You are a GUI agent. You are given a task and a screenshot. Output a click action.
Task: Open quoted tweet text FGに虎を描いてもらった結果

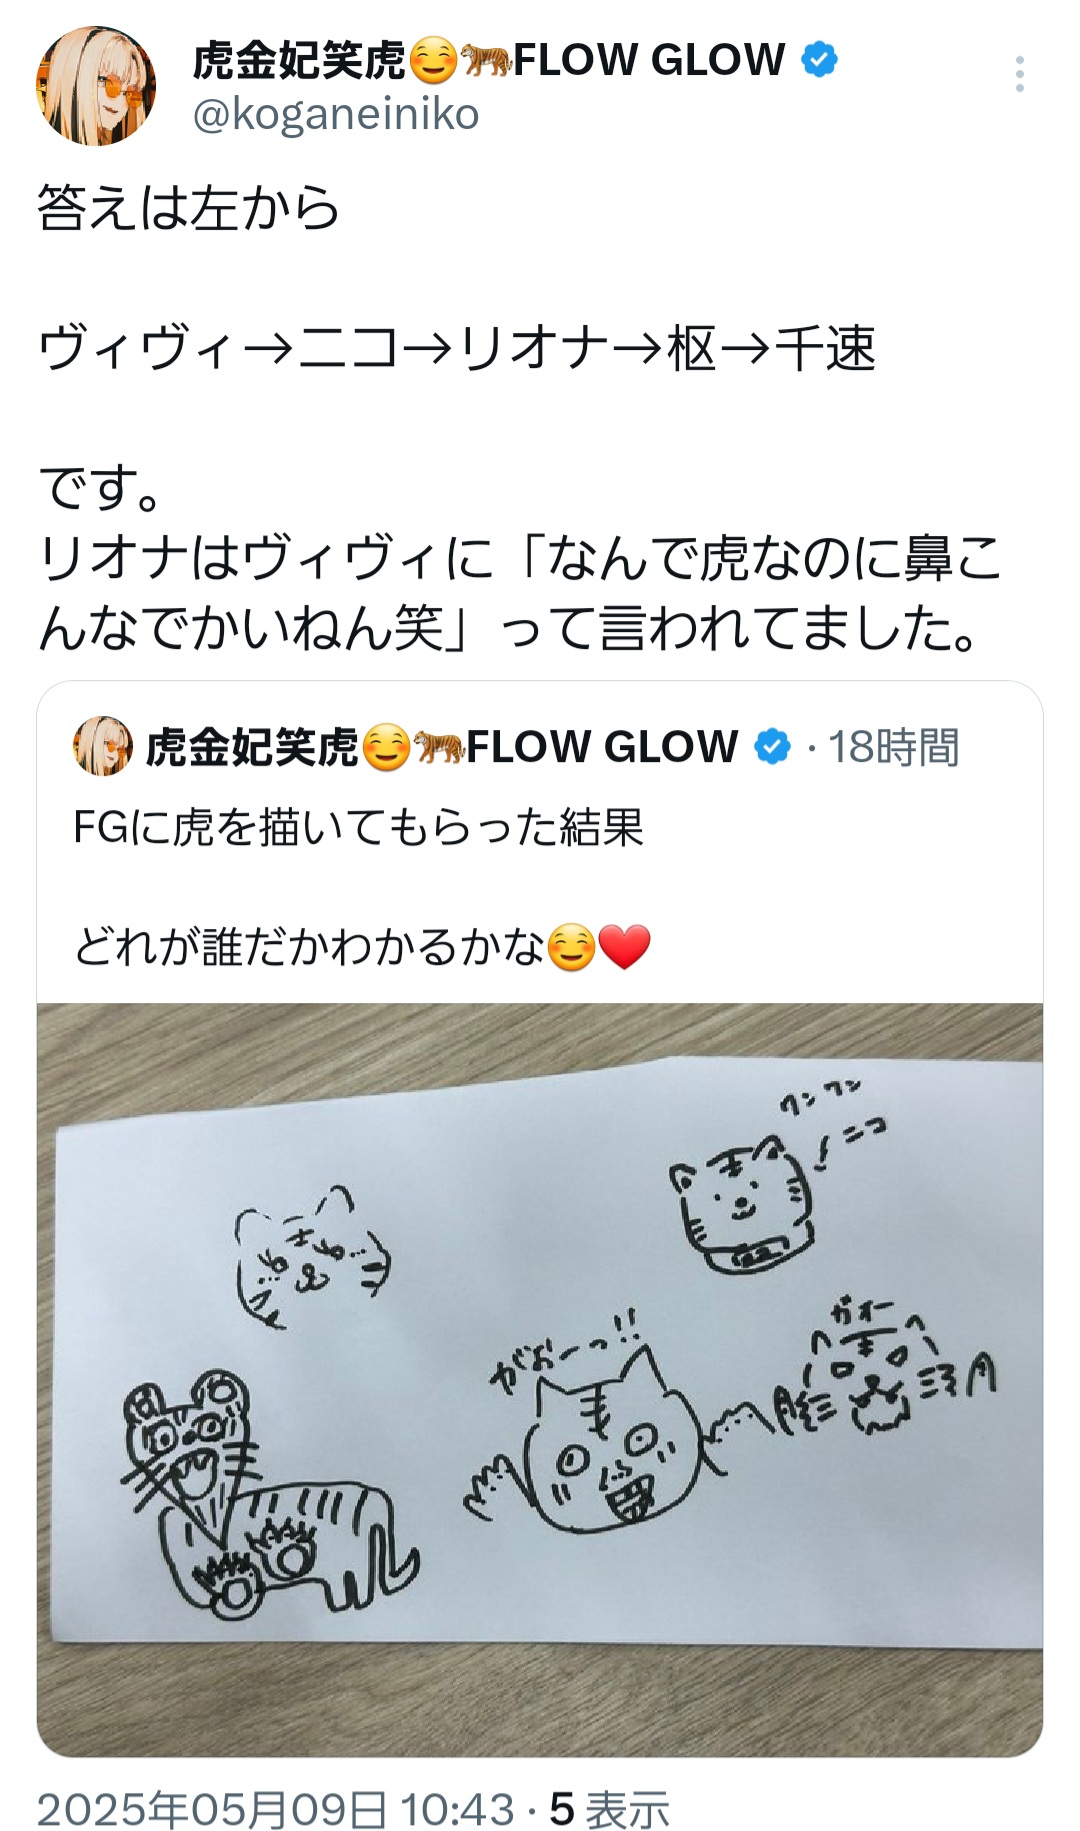click(x=358, y=827)
